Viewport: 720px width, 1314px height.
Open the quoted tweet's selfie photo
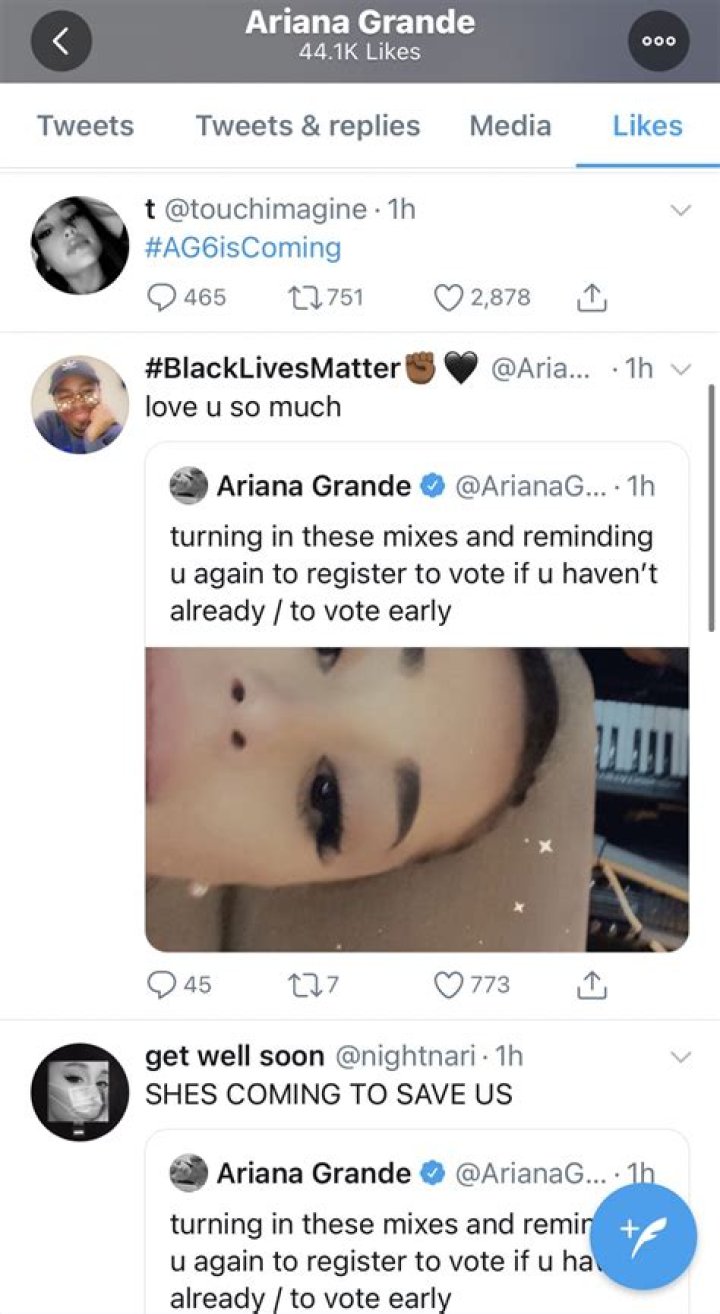coord(417,799)
